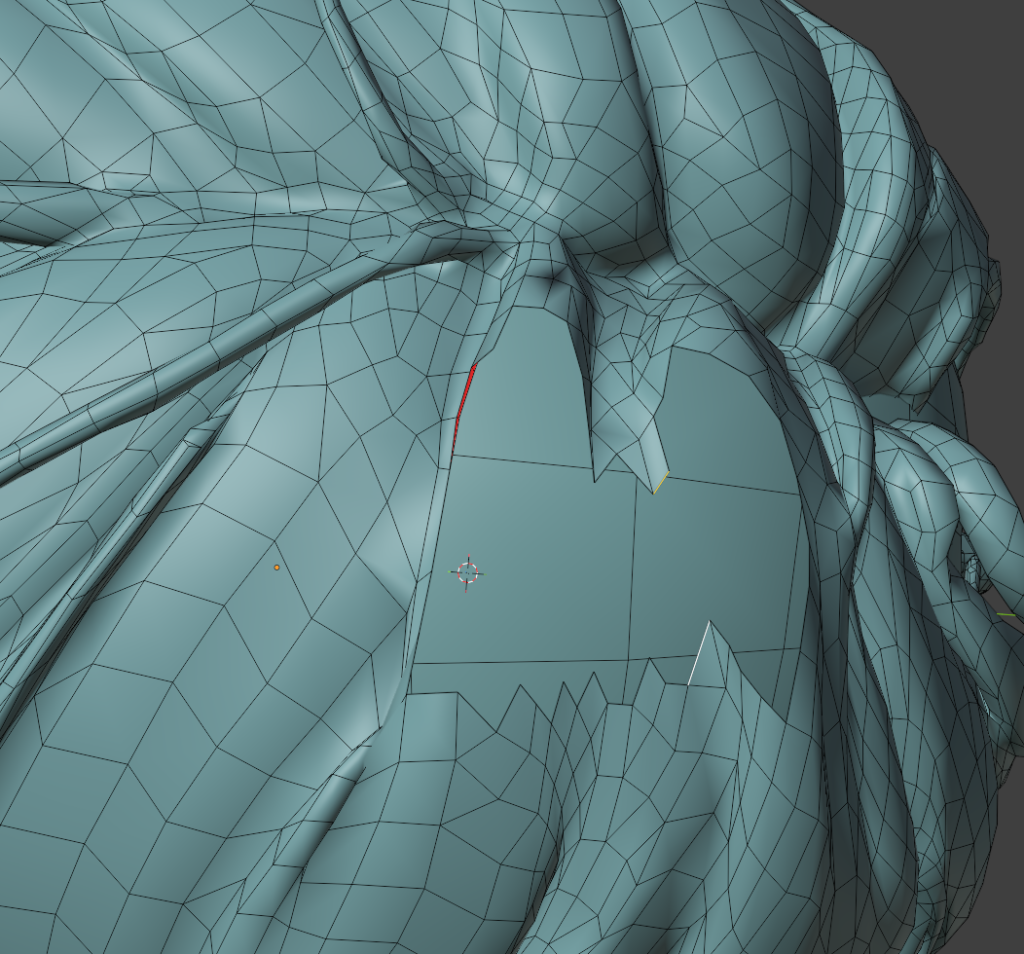
Task: Click vertex at top of white edge
Action: (709, 623)
